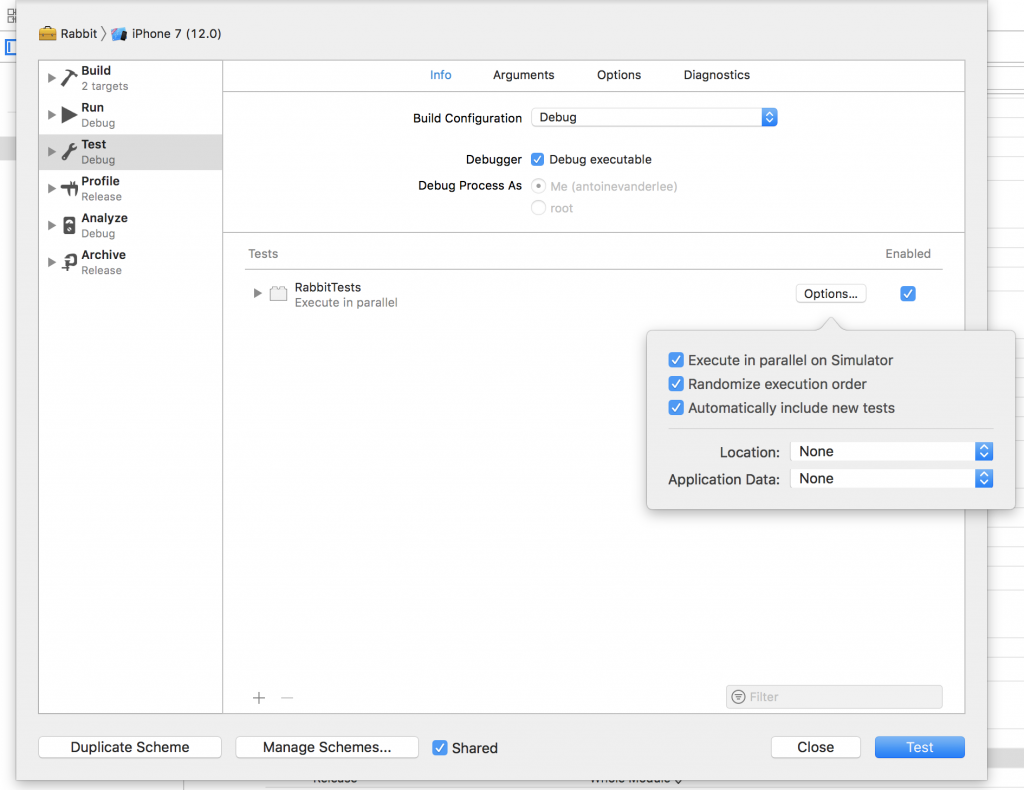Click the Filter field below the test list
This screenshot has width=1024, height=790.
834,696
